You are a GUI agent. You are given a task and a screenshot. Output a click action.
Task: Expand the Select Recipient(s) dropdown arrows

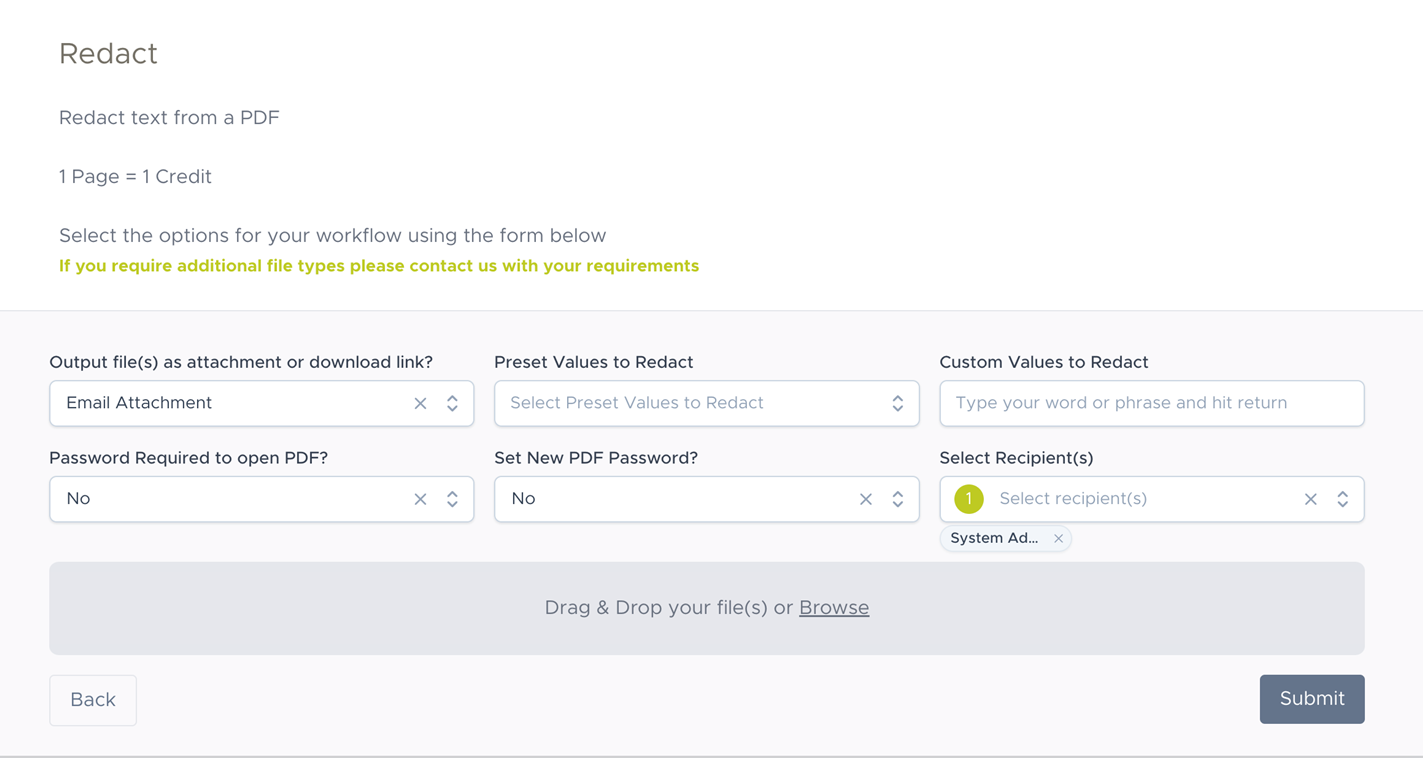pos(1342,499)
